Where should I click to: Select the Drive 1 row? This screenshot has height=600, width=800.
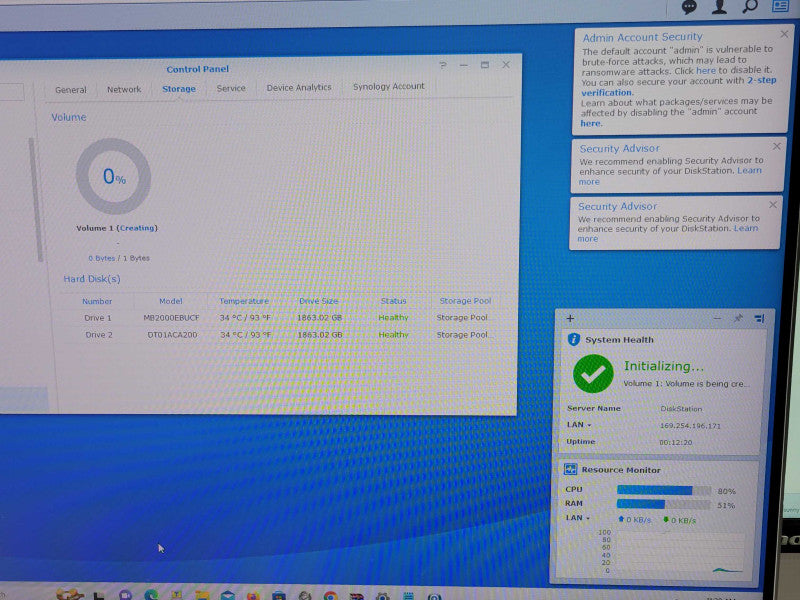click(x=281, y=317)
